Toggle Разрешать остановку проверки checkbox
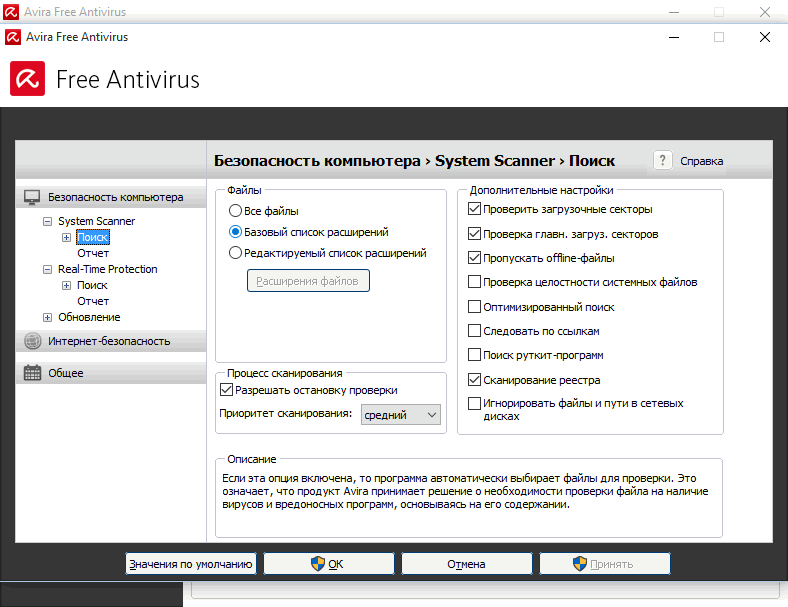This screenshot has width=788, height=607. pyautogui.click(x=226, y=389)
